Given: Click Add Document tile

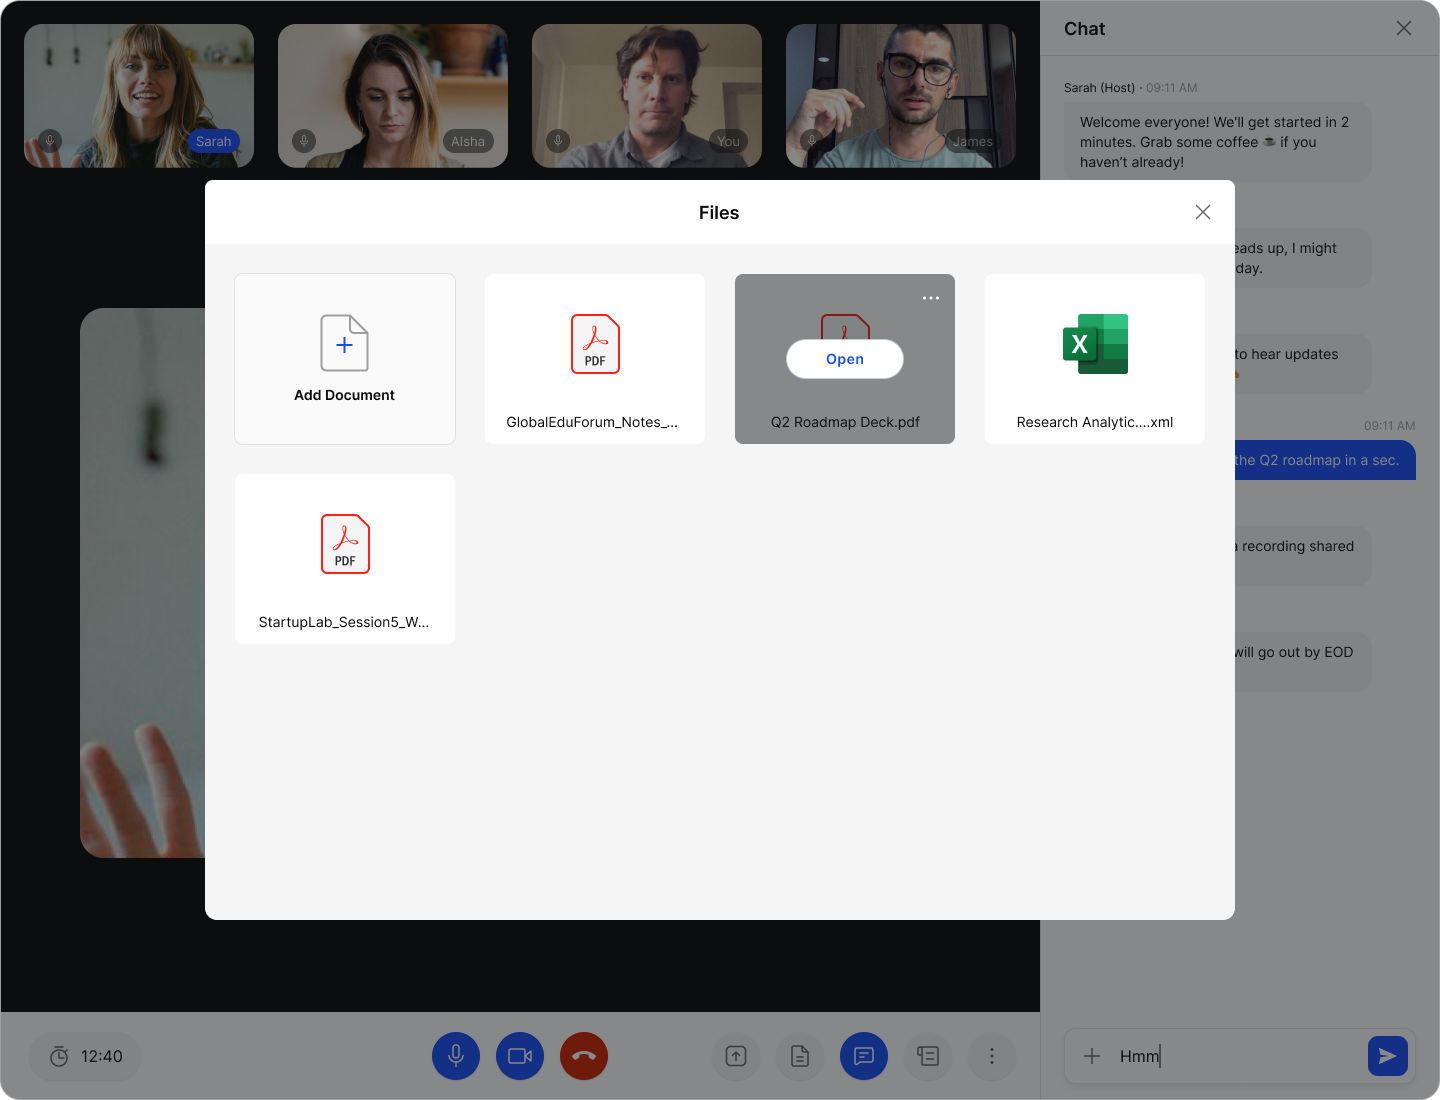Looking at the screenshot, I should (345, 359).
